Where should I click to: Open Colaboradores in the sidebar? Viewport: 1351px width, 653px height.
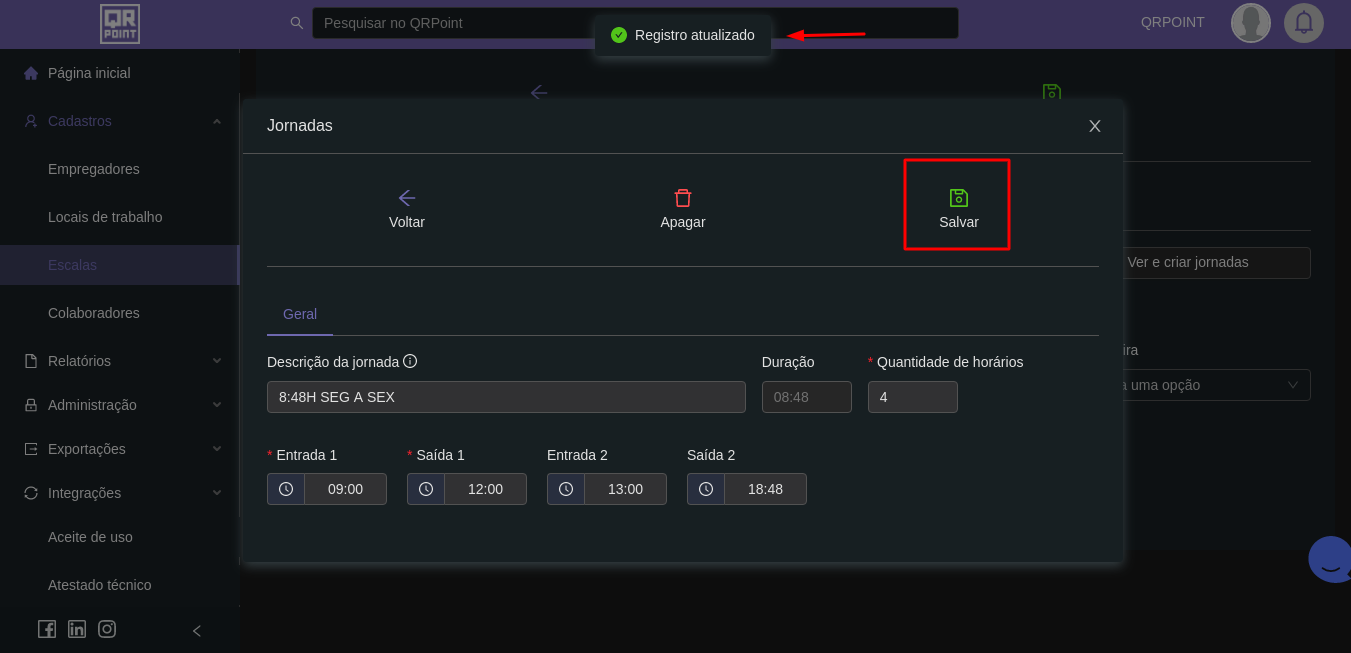[94, 313]
